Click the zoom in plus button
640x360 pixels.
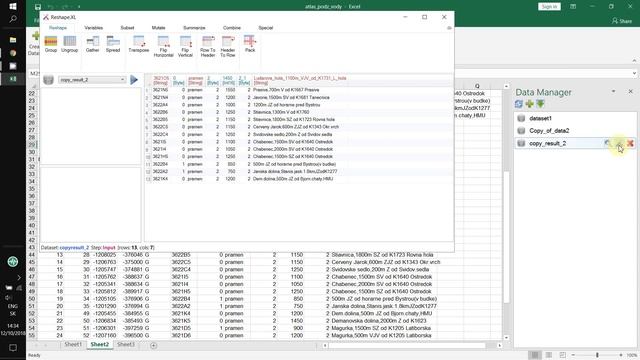621,355
